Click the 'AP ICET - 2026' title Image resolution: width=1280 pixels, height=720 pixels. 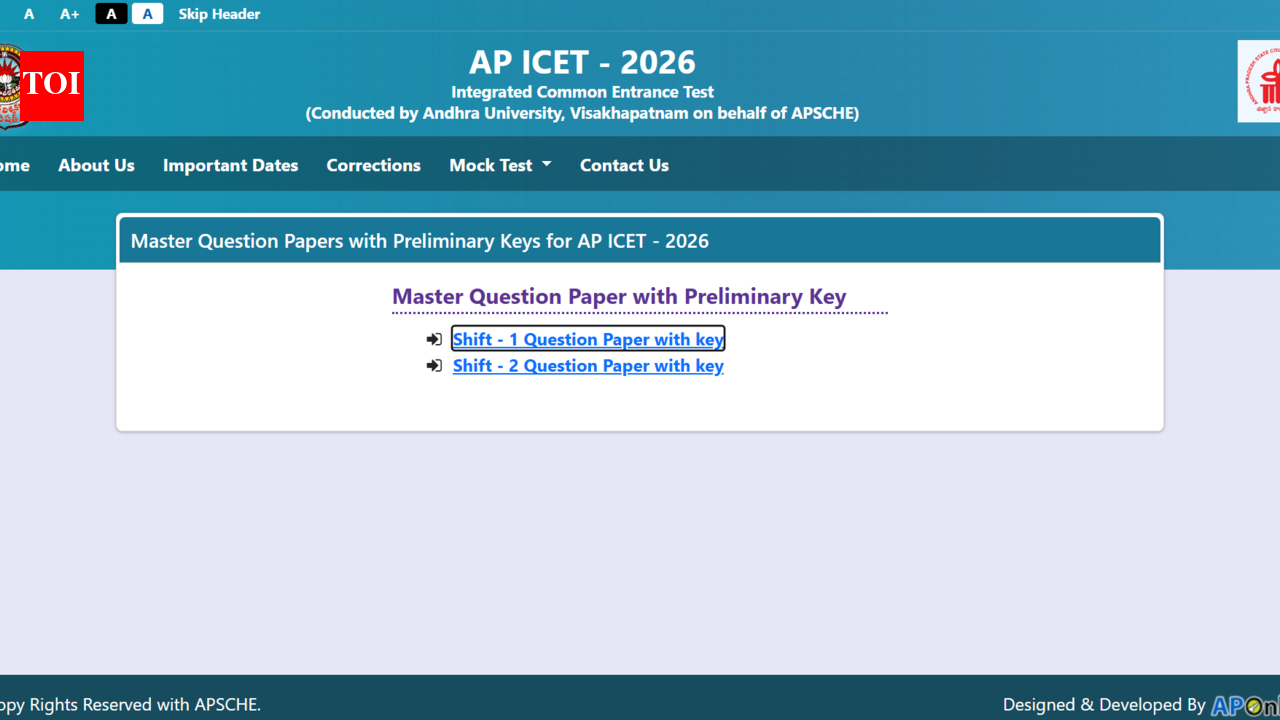click(x=582, y=62)
